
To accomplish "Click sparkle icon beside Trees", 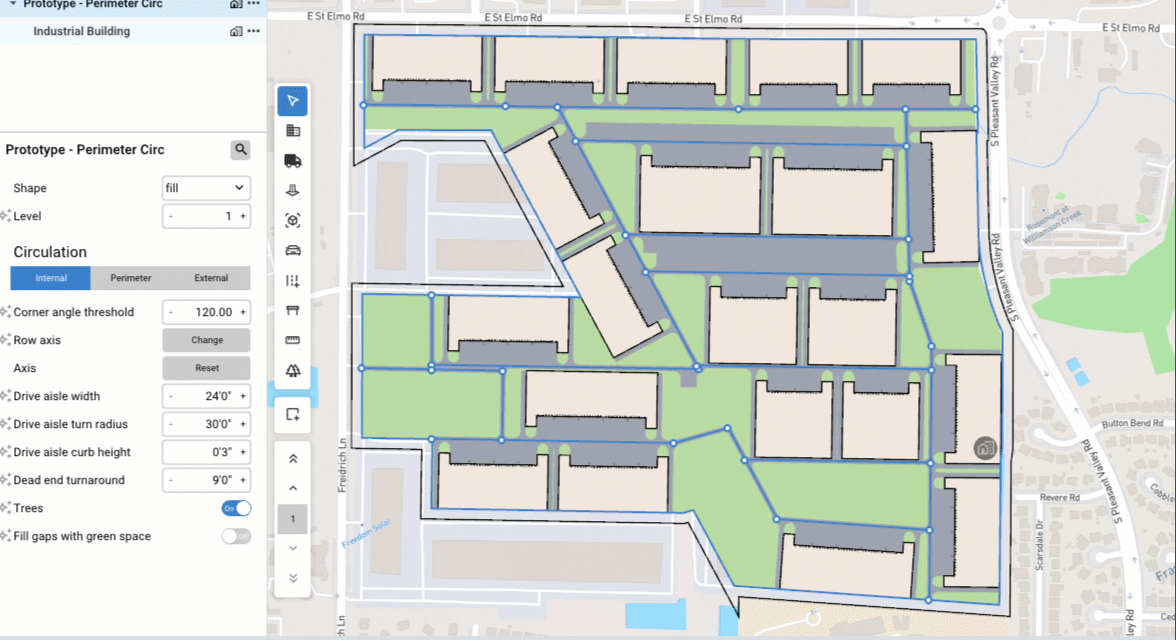I will tap(6, 508).
